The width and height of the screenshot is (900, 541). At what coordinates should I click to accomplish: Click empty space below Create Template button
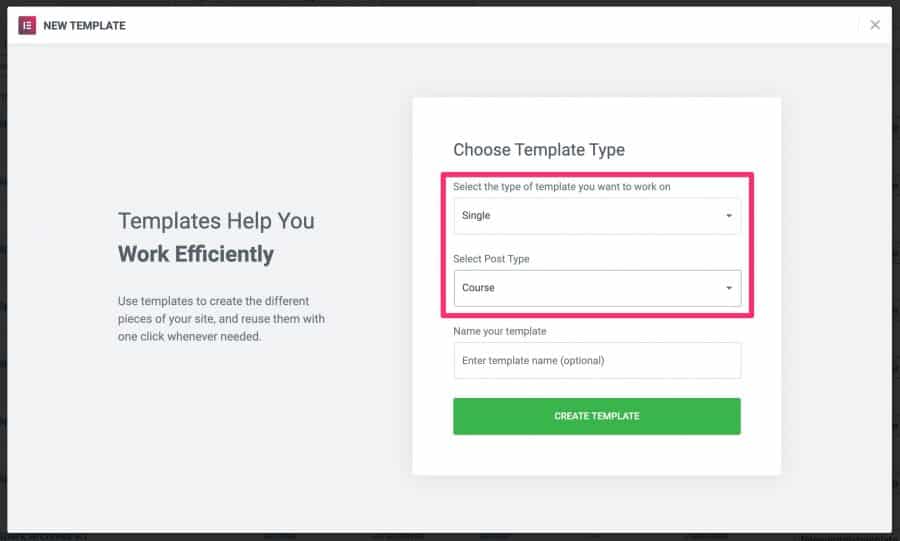point(596,455)
